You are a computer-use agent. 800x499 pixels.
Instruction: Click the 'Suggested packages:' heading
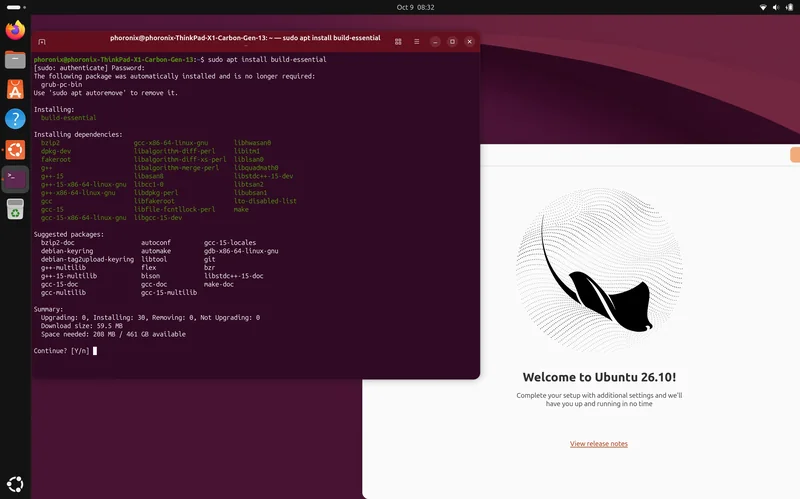pos(68,235)
